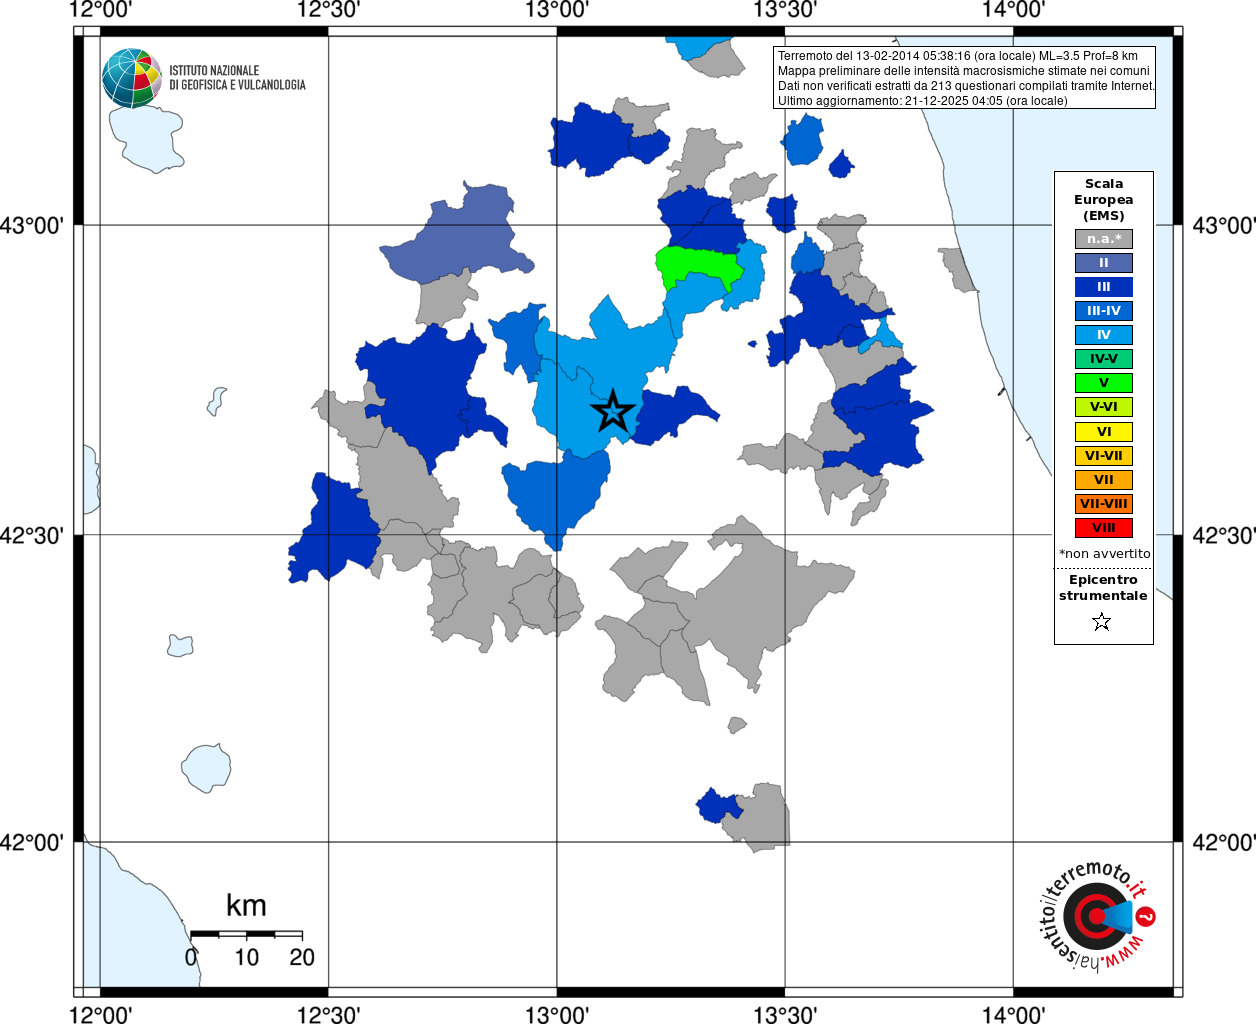Click the bottom 13°00' longitude label
The image size is (1256, 1024).
pos(557,1014)
